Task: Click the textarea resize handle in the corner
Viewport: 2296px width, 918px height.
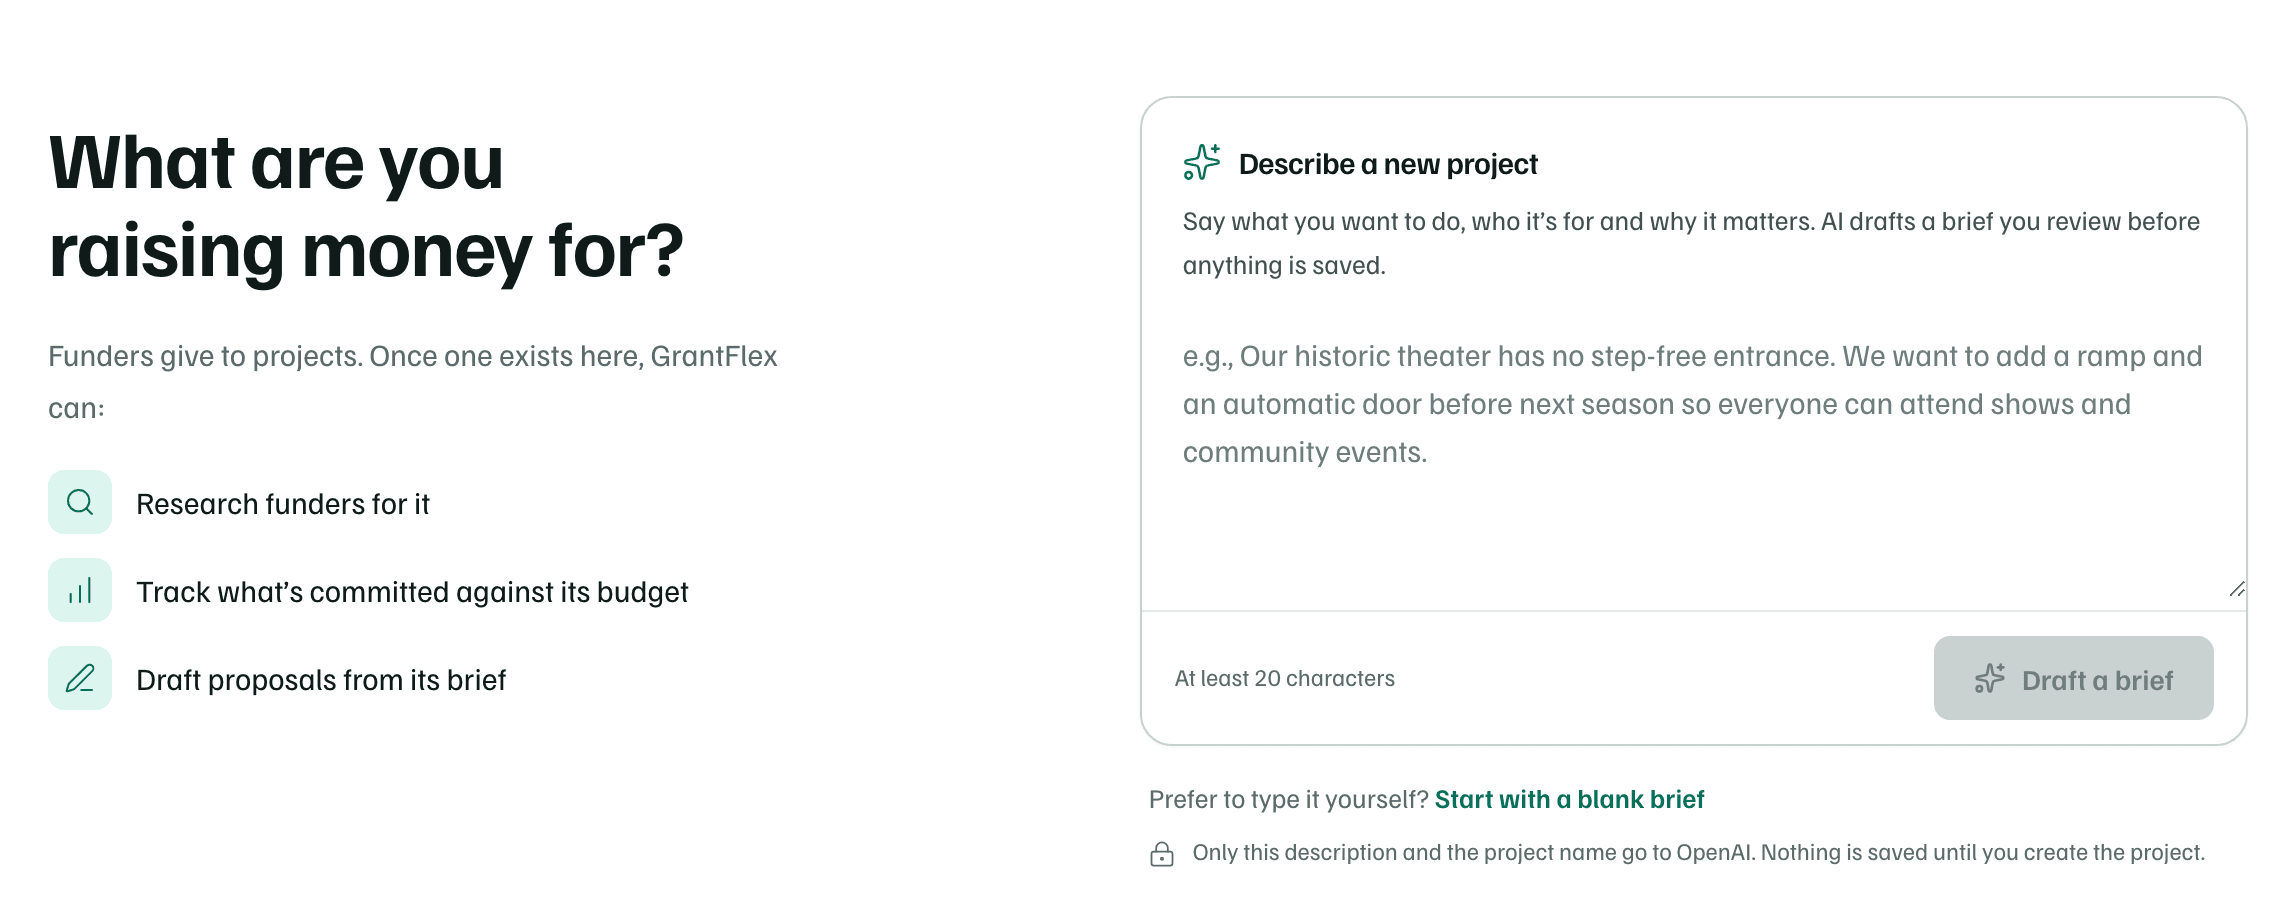Action: 2236,590
